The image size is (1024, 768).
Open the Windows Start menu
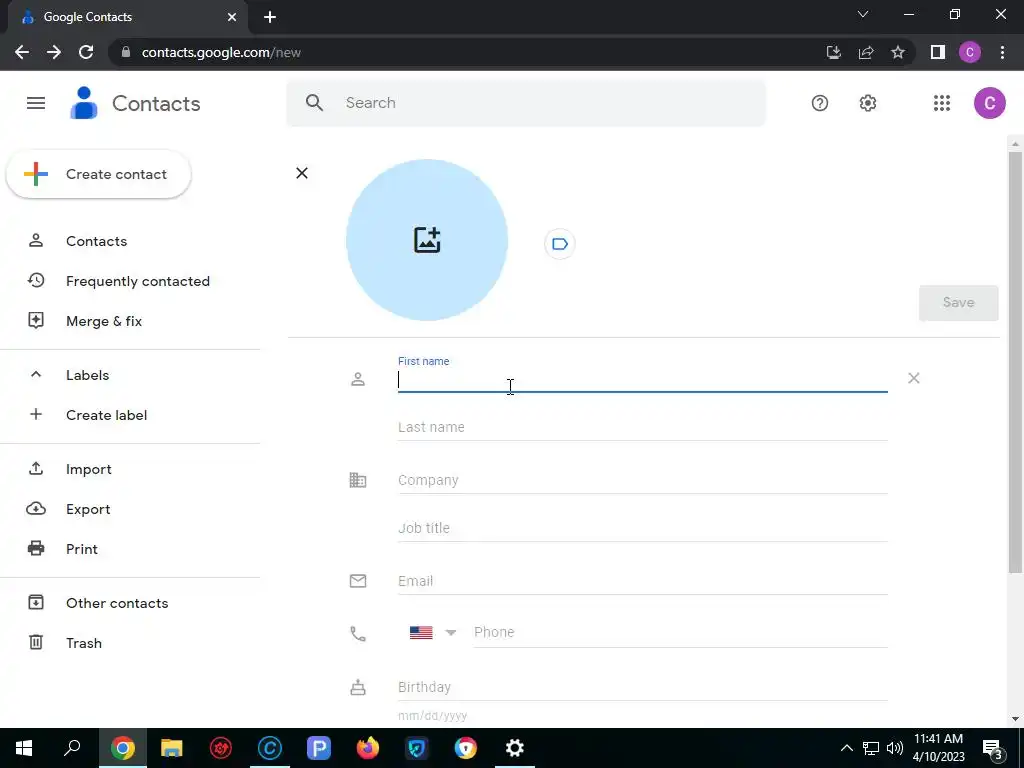(x=24, y=748)
